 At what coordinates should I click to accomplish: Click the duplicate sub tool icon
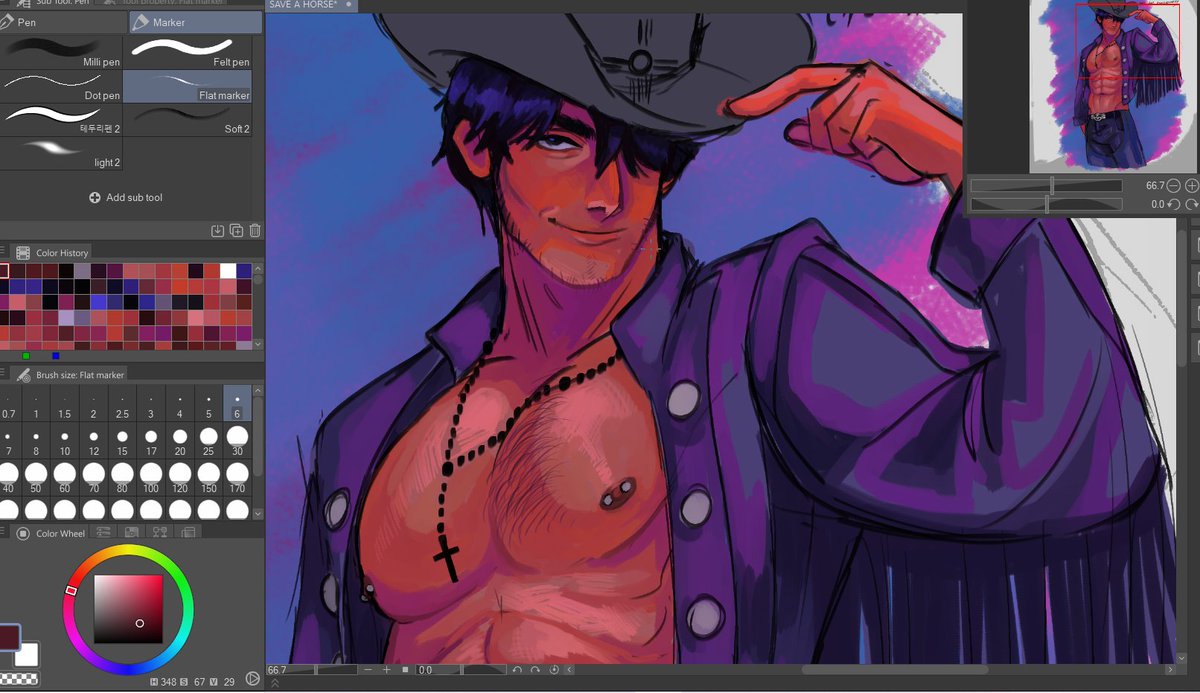(236, 231)
